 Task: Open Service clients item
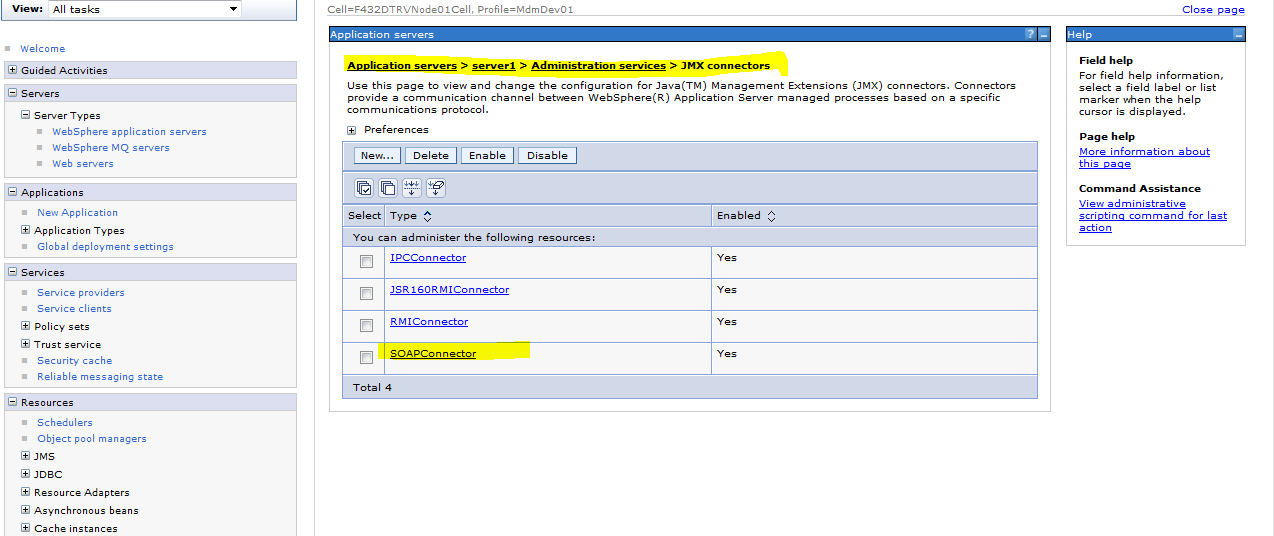point(74,308)
